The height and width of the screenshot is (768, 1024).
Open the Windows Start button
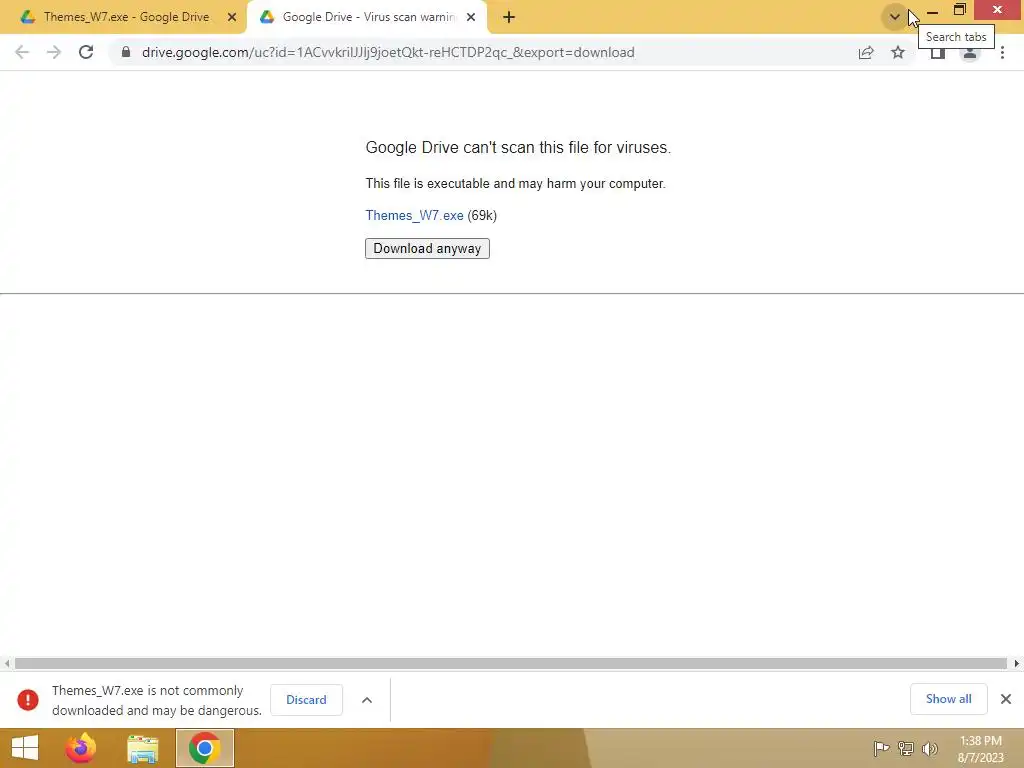click(x=25, y=748)
